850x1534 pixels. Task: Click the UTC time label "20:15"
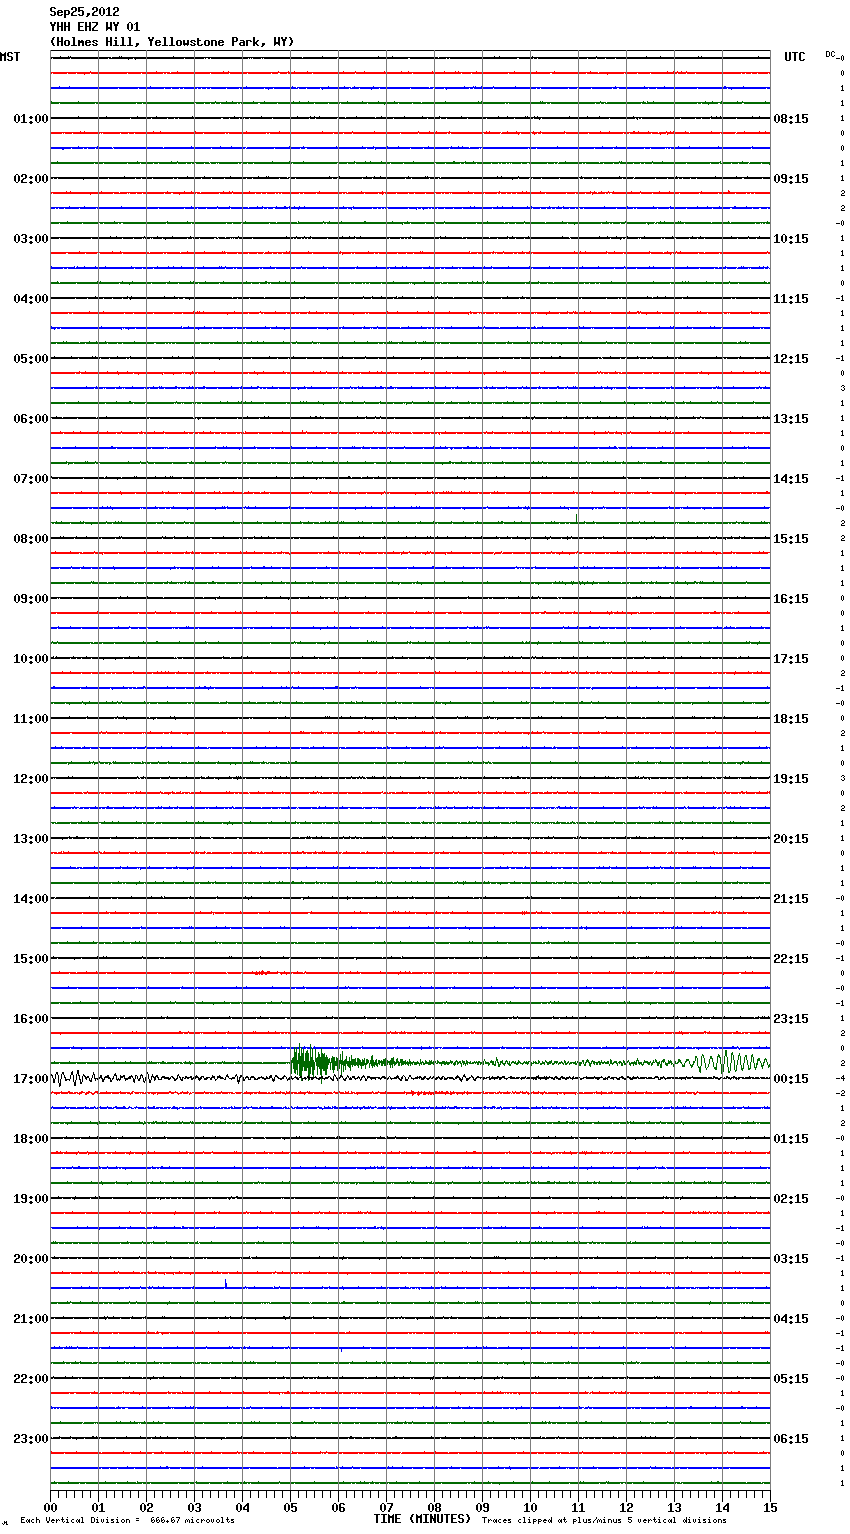click(x=791, y=839)
